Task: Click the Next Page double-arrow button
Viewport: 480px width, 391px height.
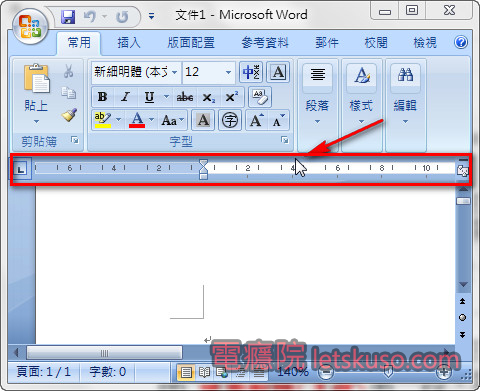Action: [x=463, y=334]
